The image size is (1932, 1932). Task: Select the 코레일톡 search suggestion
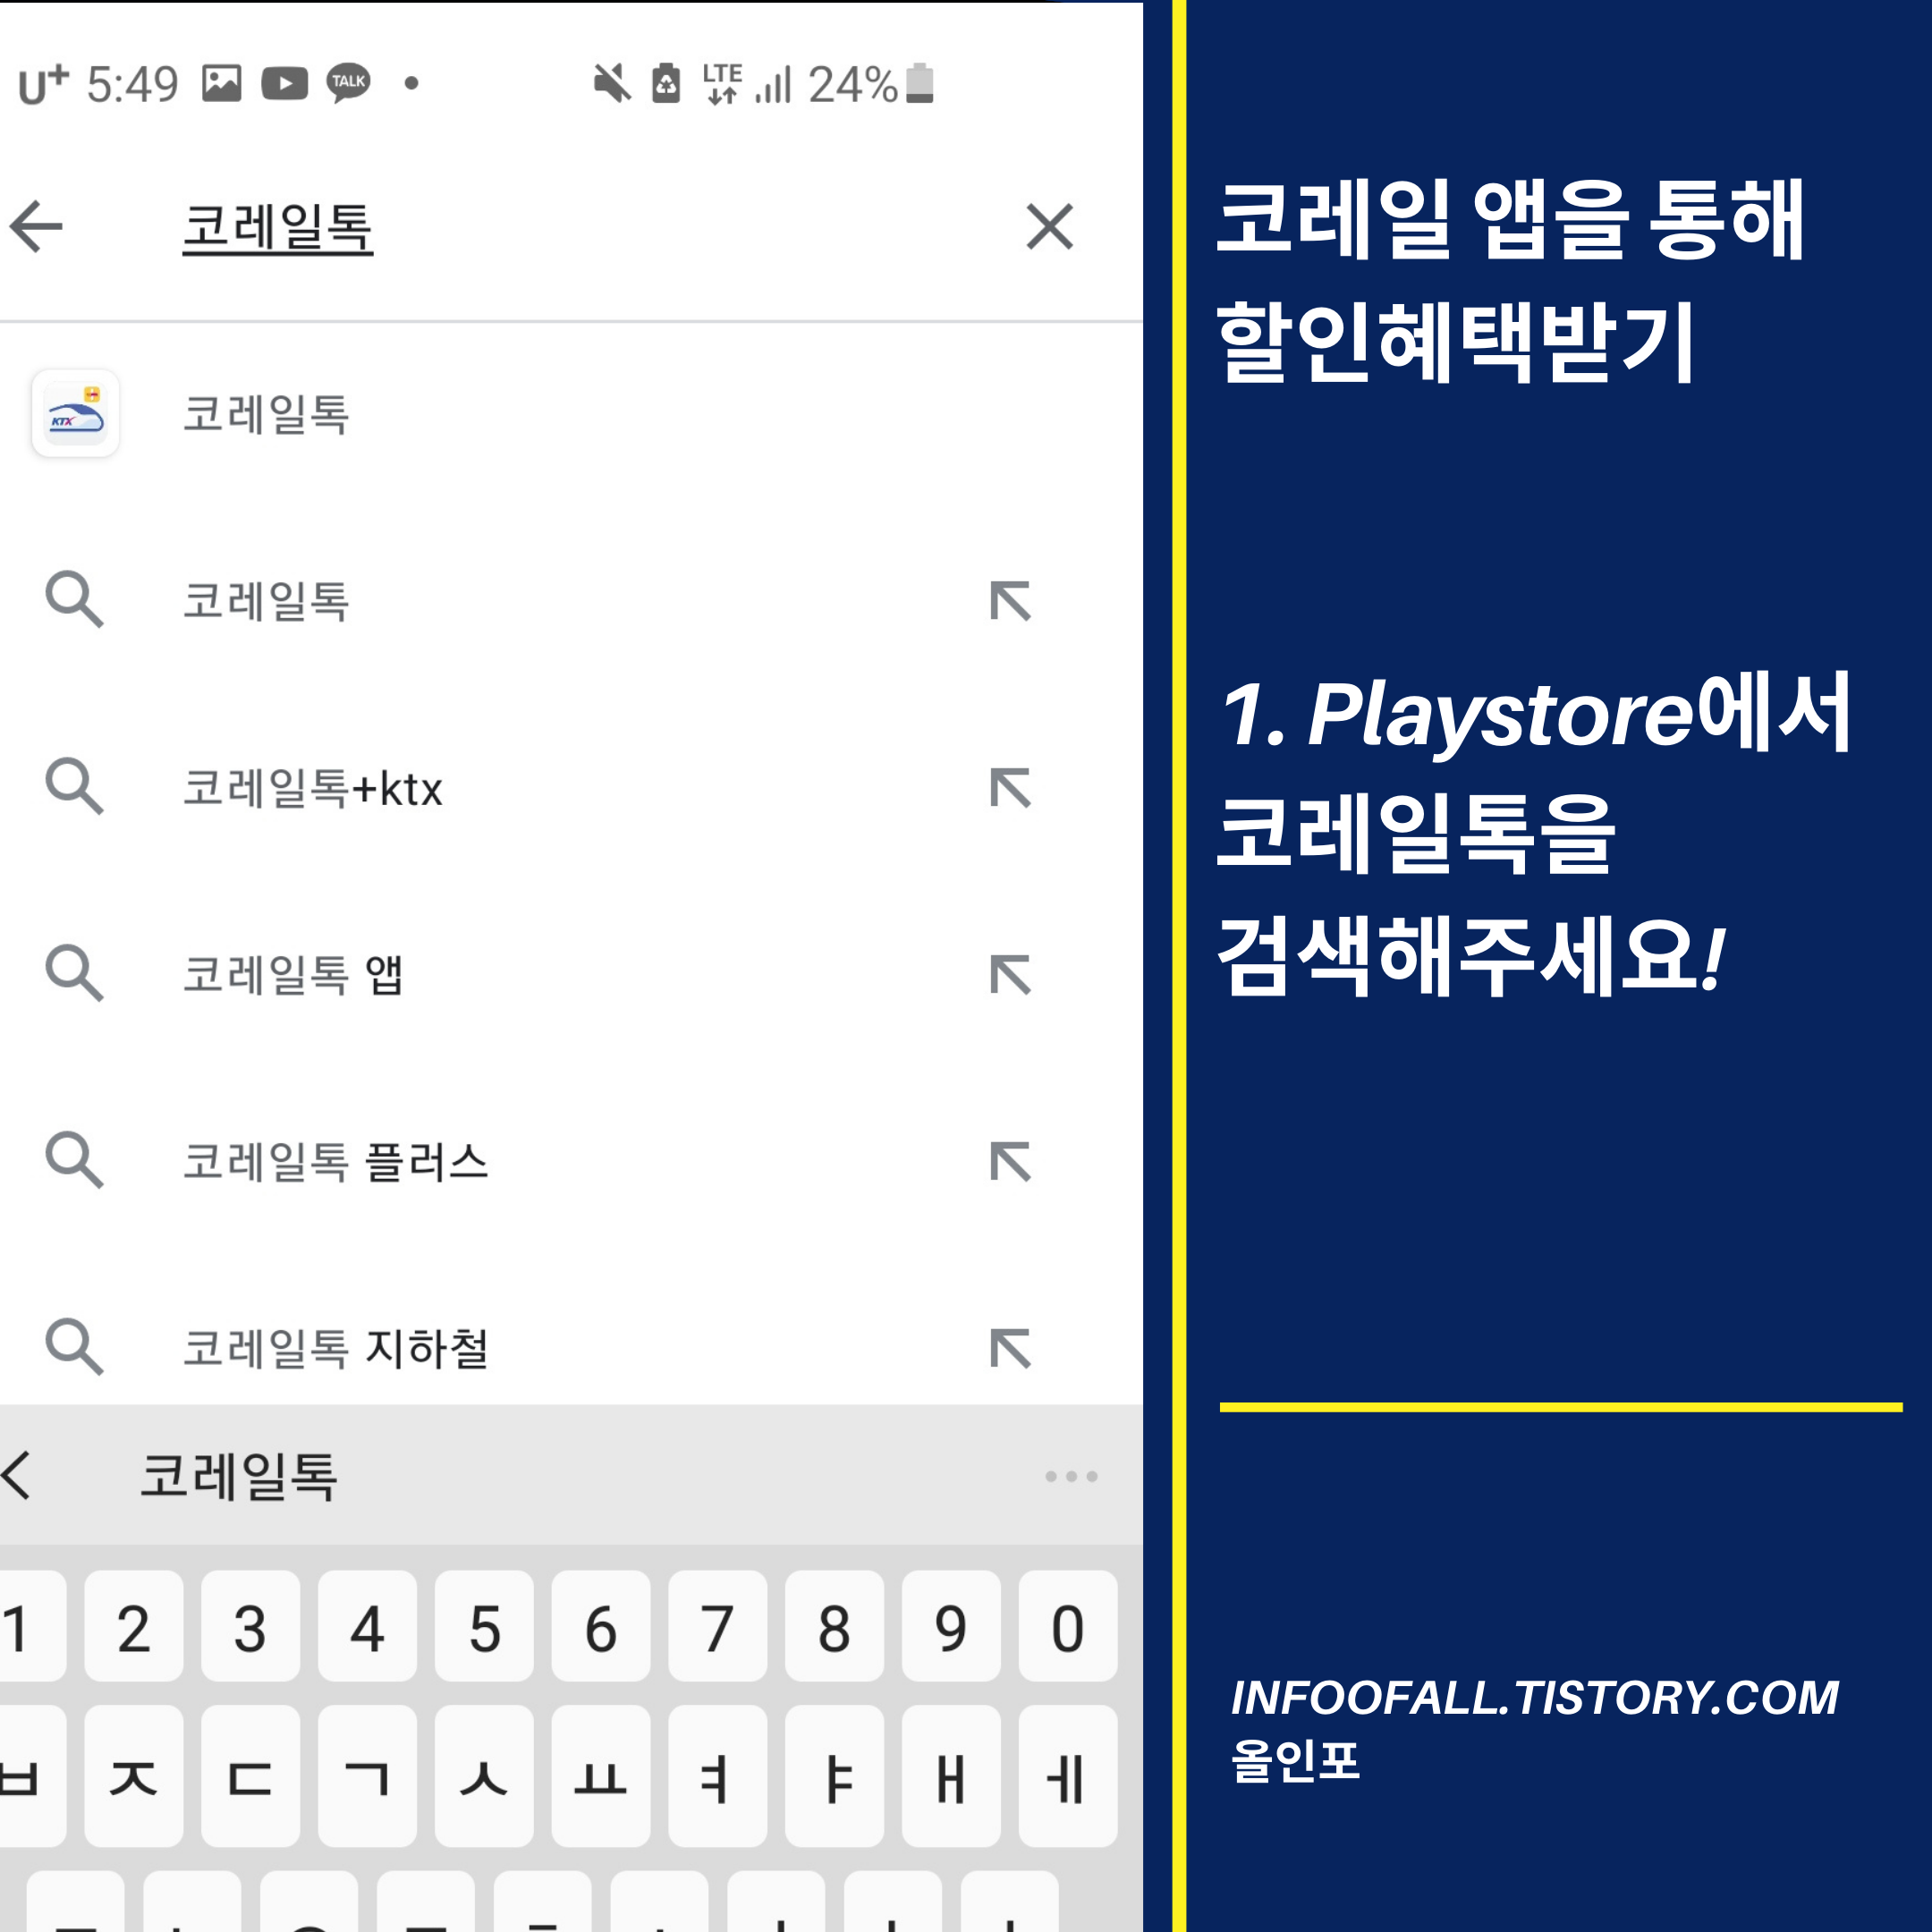tap(266, 601)
